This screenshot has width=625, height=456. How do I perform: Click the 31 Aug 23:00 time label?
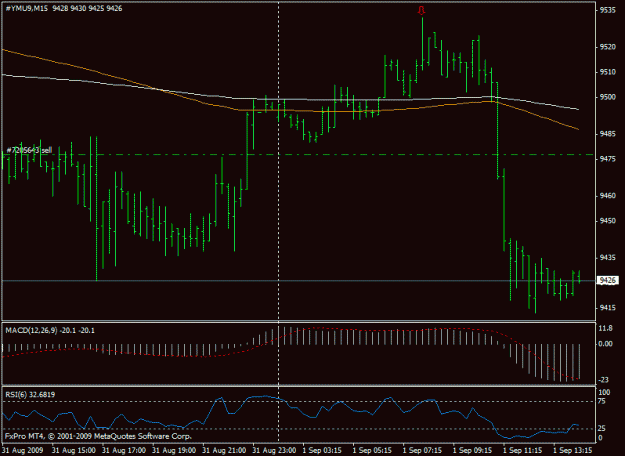[x=274, y=450]
